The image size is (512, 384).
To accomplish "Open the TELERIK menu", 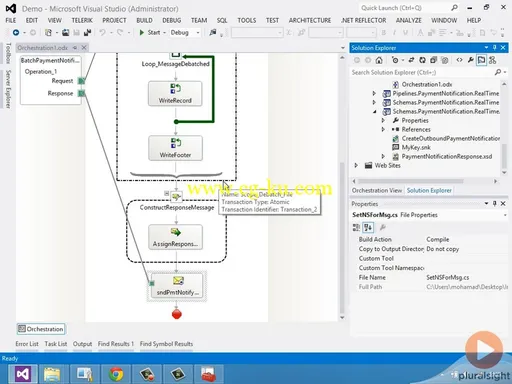I will click(82, 20).
